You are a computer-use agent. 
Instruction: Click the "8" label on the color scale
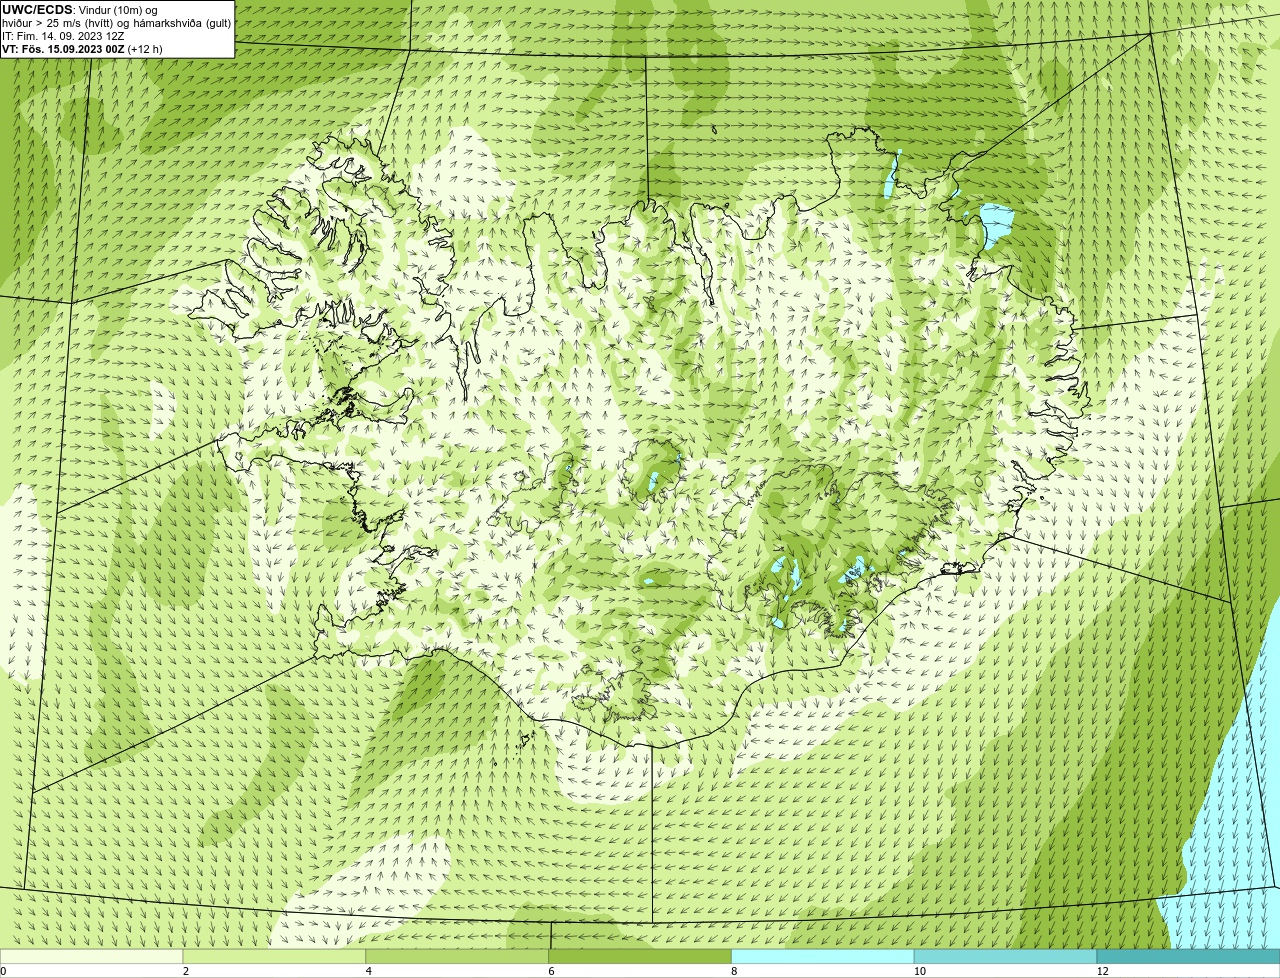pyautogui.click(x=734, y=971)
